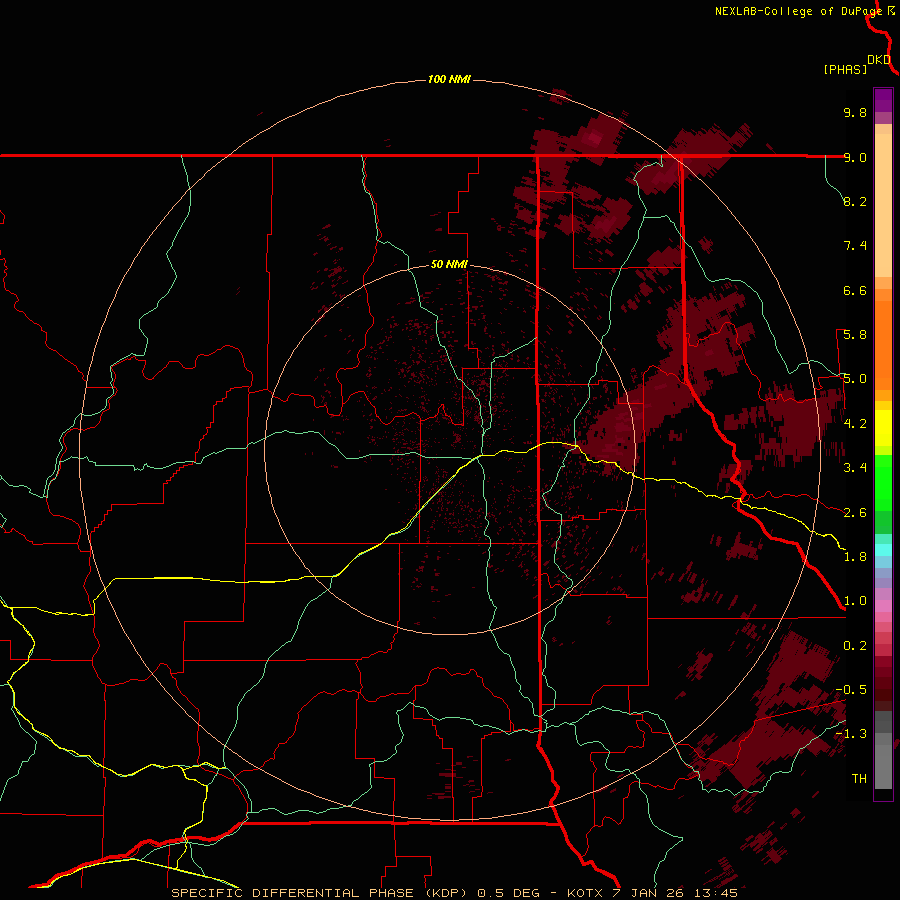Click the -1.3 value on color scale
This screenshot has height=900, width=900.
[x=851, y=734]
